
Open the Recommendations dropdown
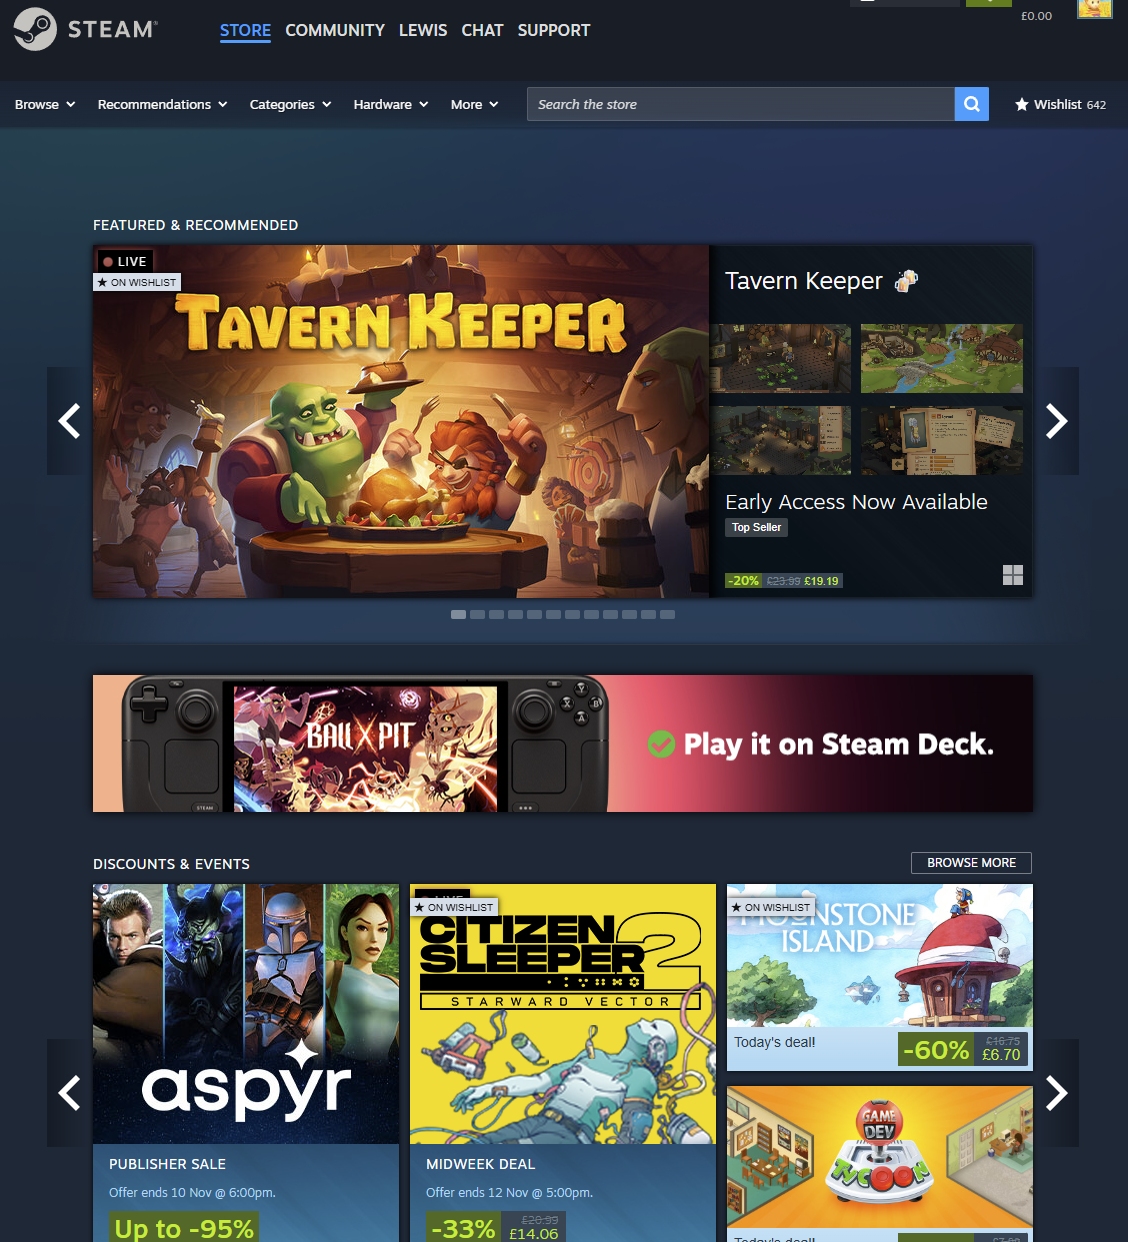point(162,104)
